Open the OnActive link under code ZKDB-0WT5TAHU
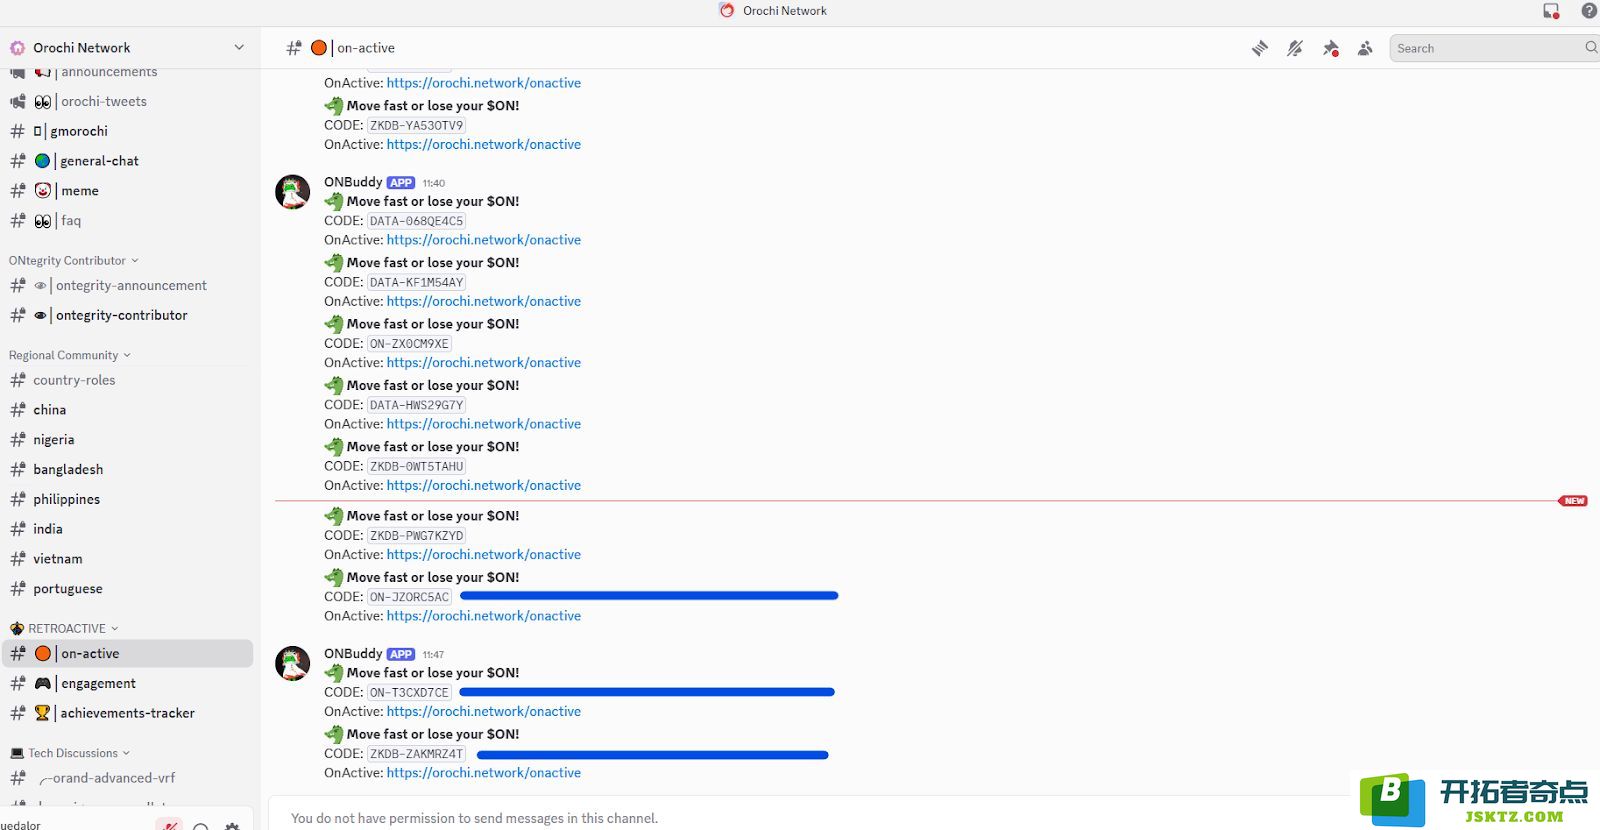 click(484, 486)
